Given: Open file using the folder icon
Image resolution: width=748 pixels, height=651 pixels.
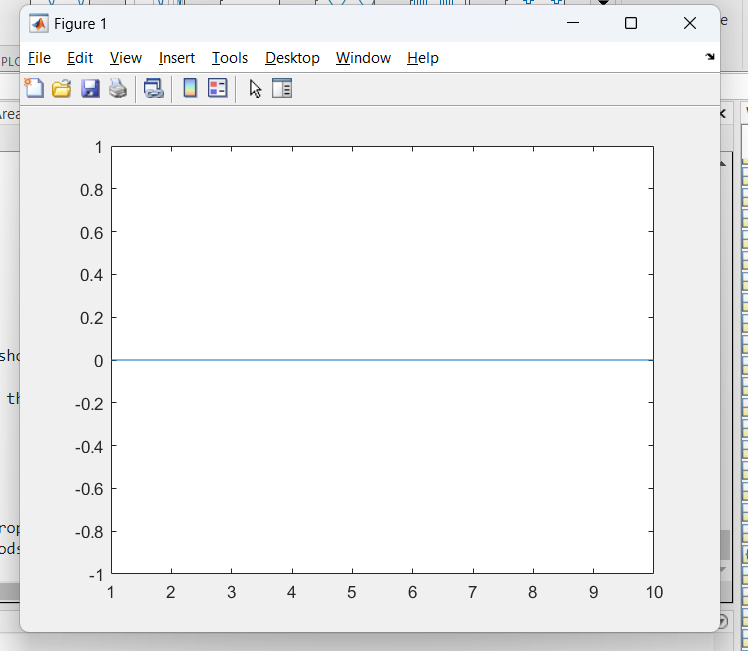Looking at the screenshot, I should click(x=62, y=89).
